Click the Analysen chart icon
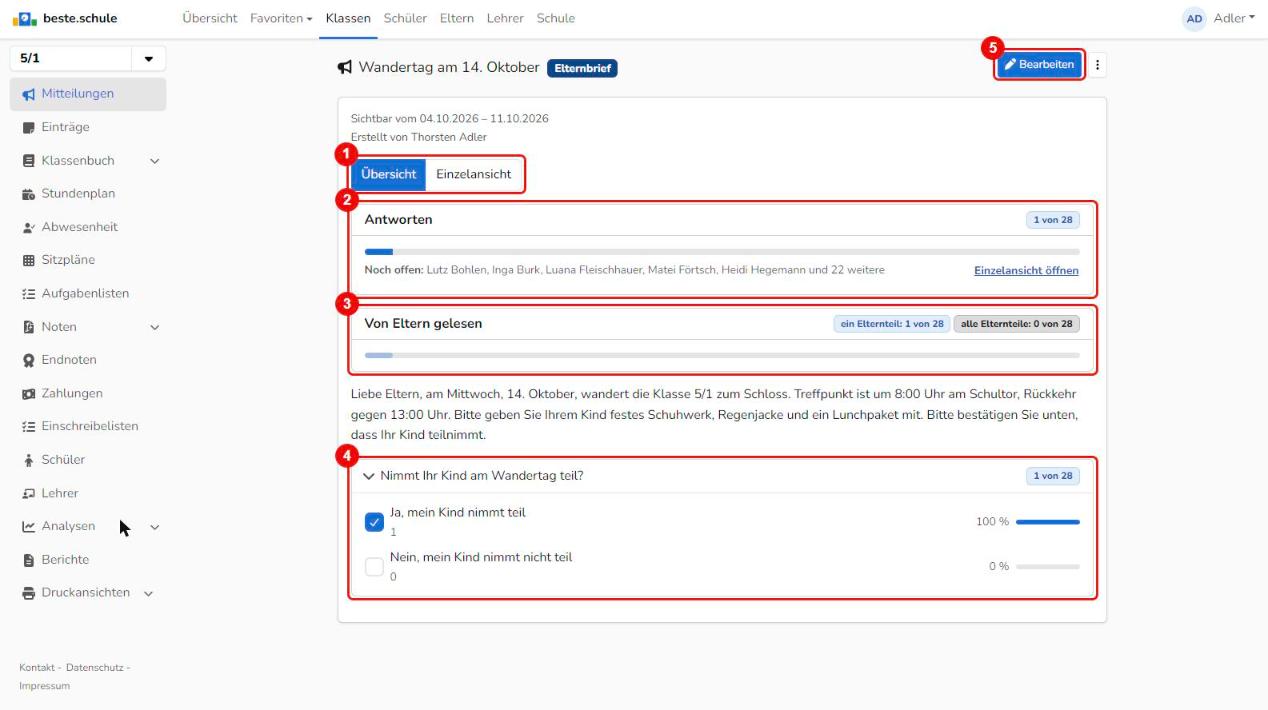This screenshot has width=1268, height=710. [x=28, y=526]
